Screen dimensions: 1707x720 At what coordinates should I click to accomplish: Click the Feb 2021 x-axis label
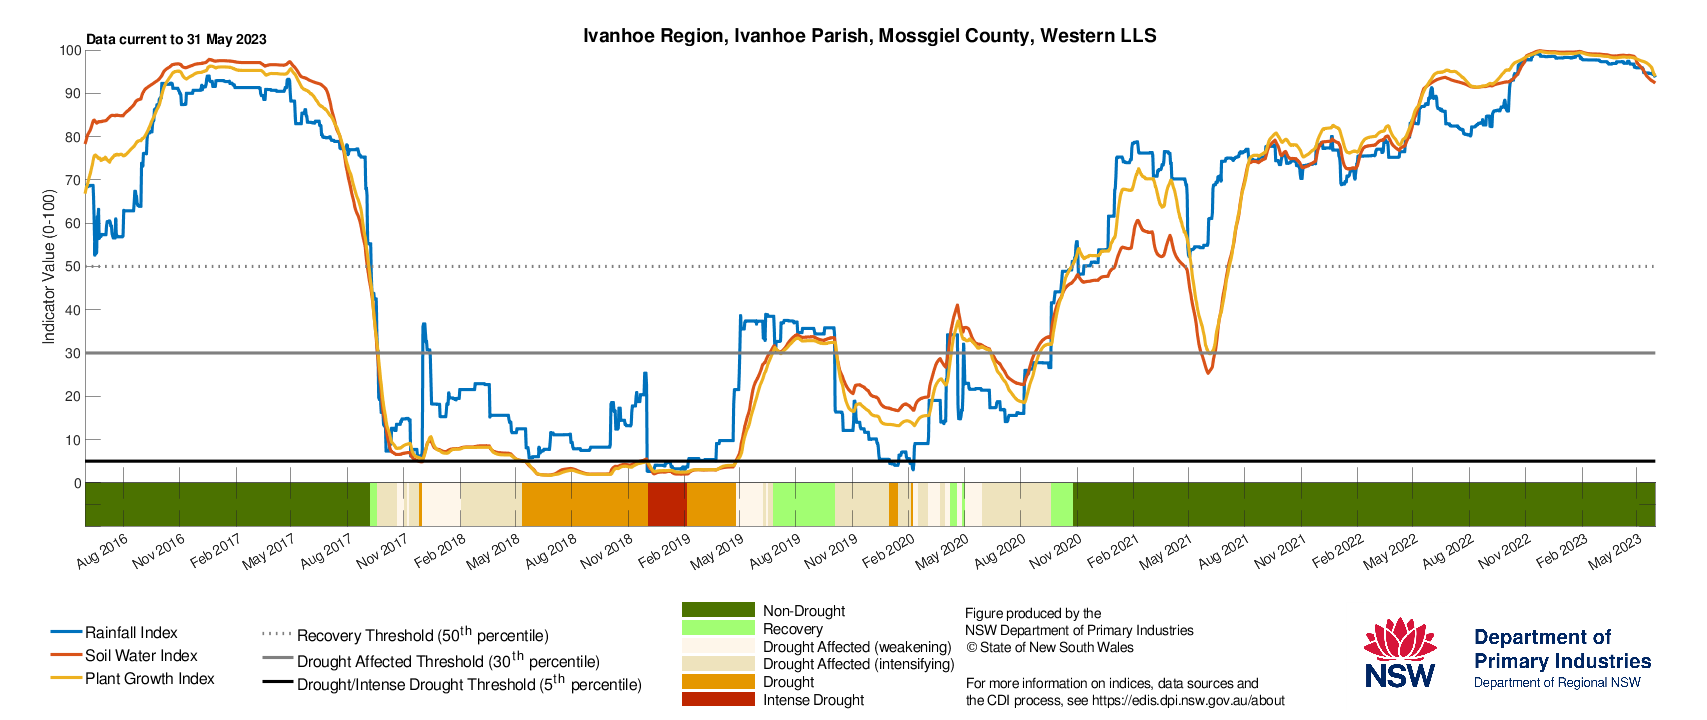[x=1113, y=550]
